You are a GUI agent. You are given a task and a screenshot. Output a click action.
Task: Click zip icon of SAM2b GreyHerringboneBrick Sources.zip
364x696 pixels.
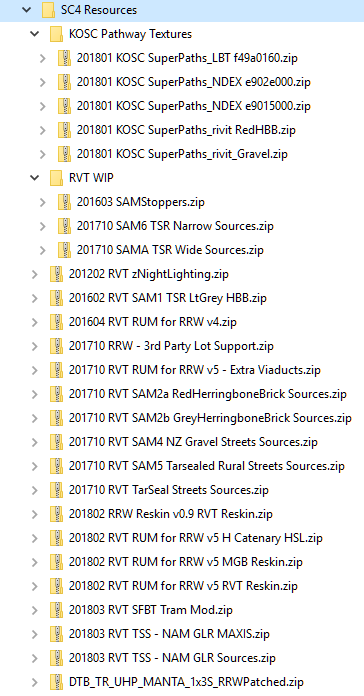(x=56, y=418)
